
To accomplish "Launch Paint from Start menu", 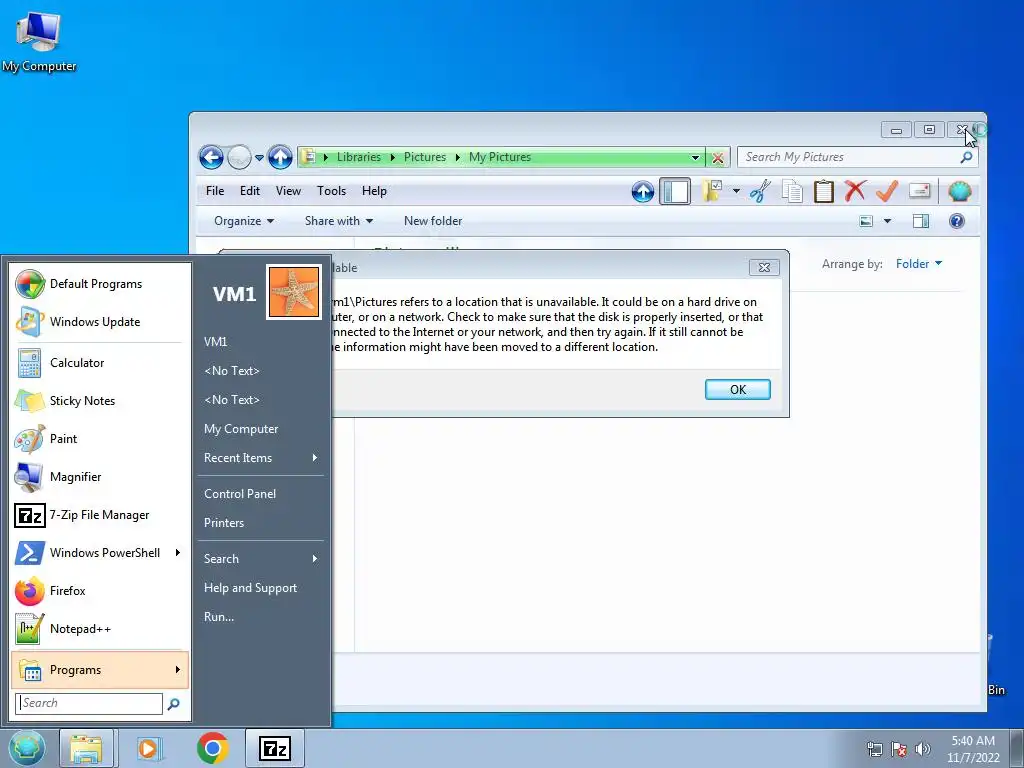I will point(99,439).
